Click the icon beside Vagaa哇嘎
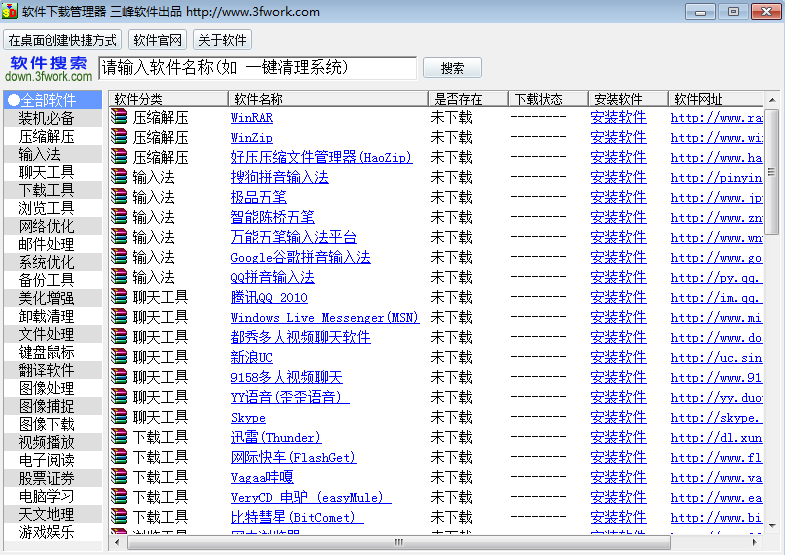The height and width of the screenshot is (555, 785). pyautogui.click(x=119, y=477)
